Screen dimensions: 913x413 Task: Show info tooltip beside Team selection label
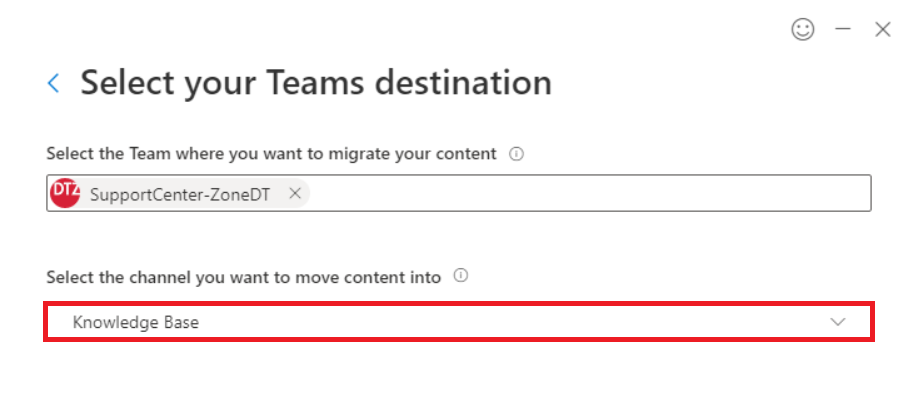[516, 154]
